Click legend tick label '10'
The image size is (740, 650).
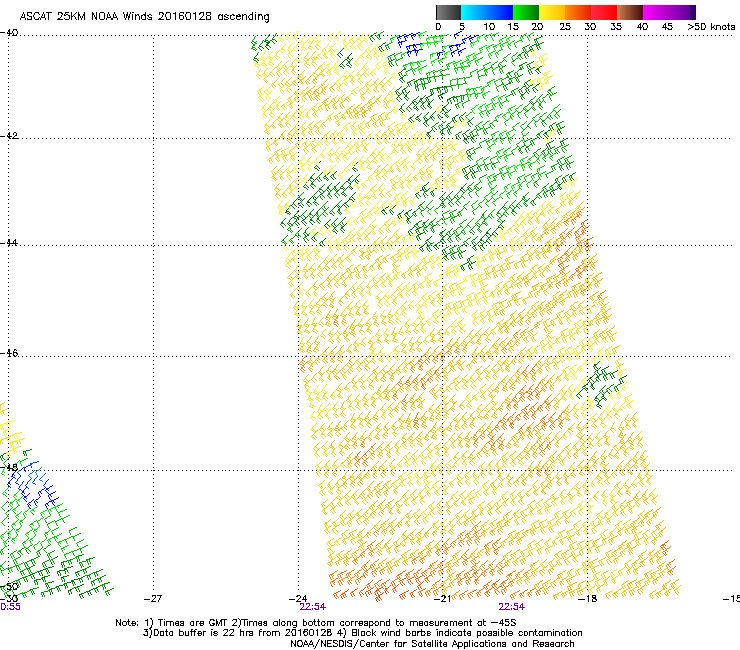coord(489,27)
